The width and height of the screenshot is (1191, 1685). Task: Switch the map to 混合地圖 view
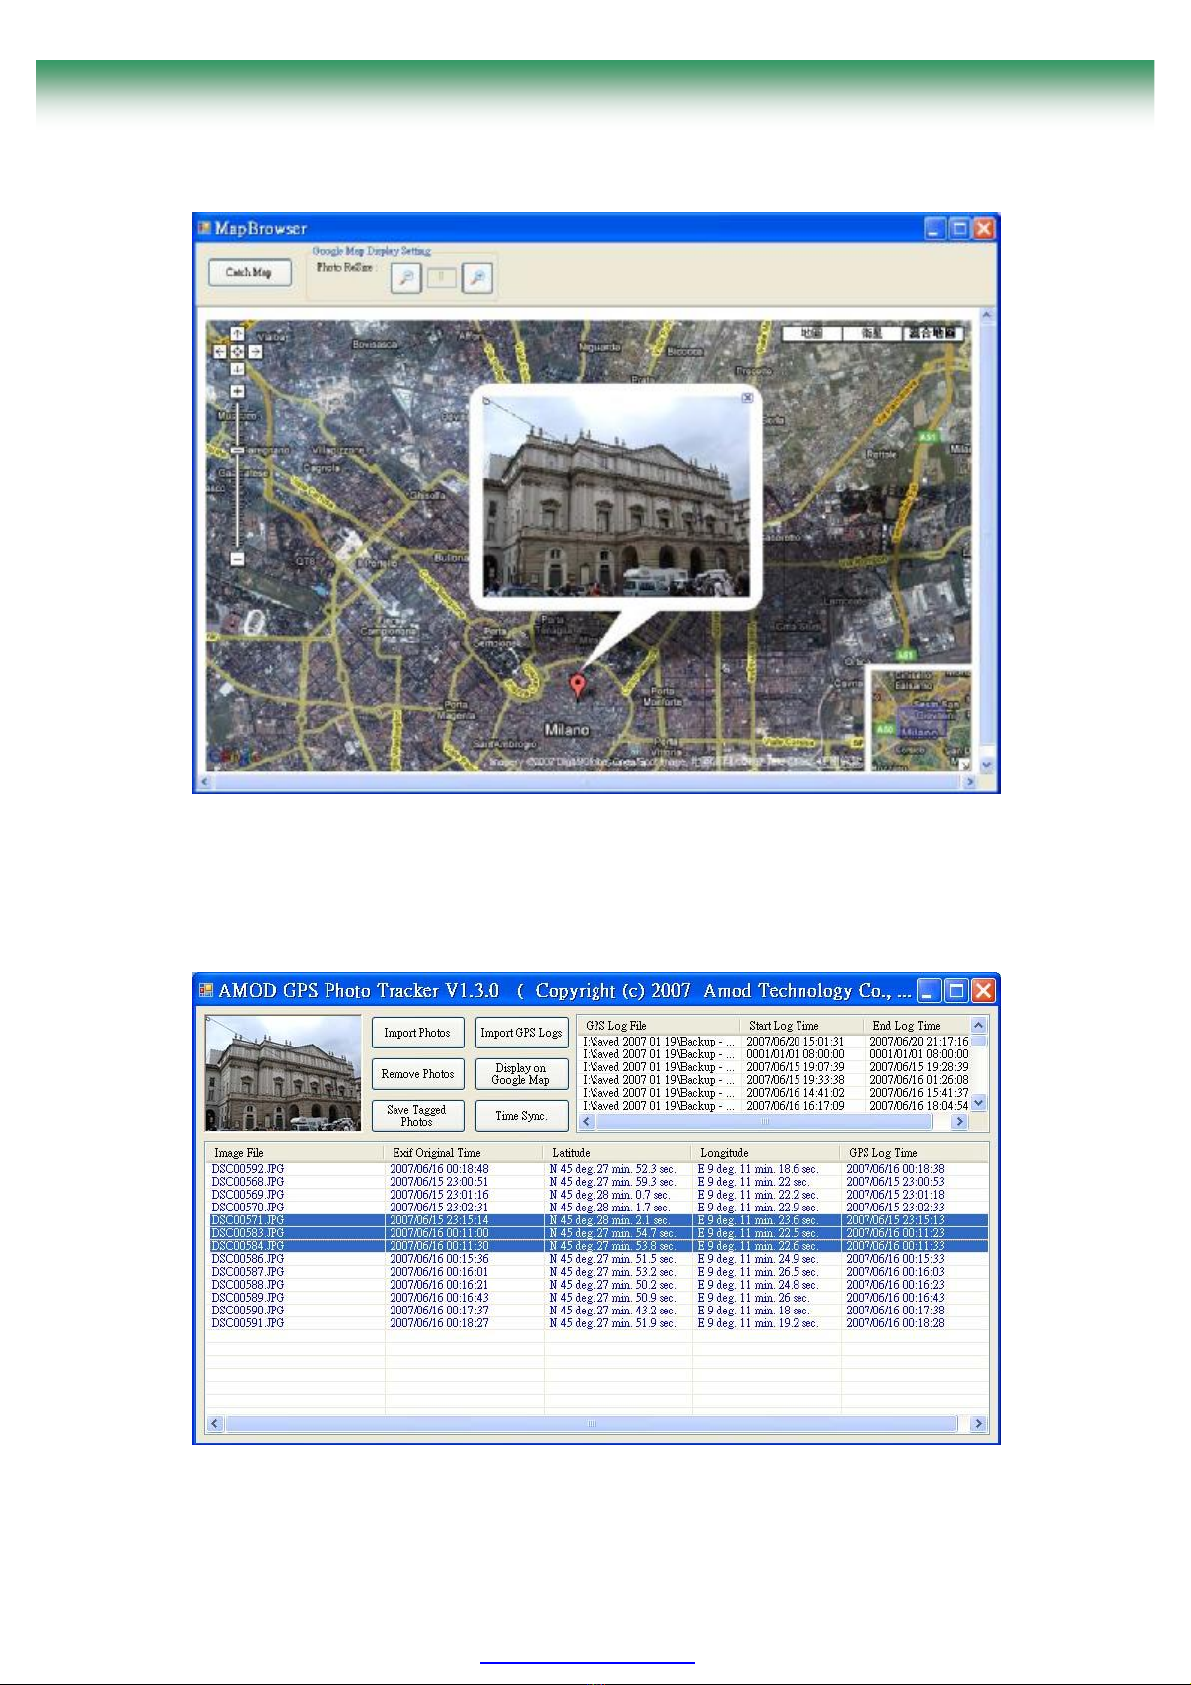[x=933, y=333]
